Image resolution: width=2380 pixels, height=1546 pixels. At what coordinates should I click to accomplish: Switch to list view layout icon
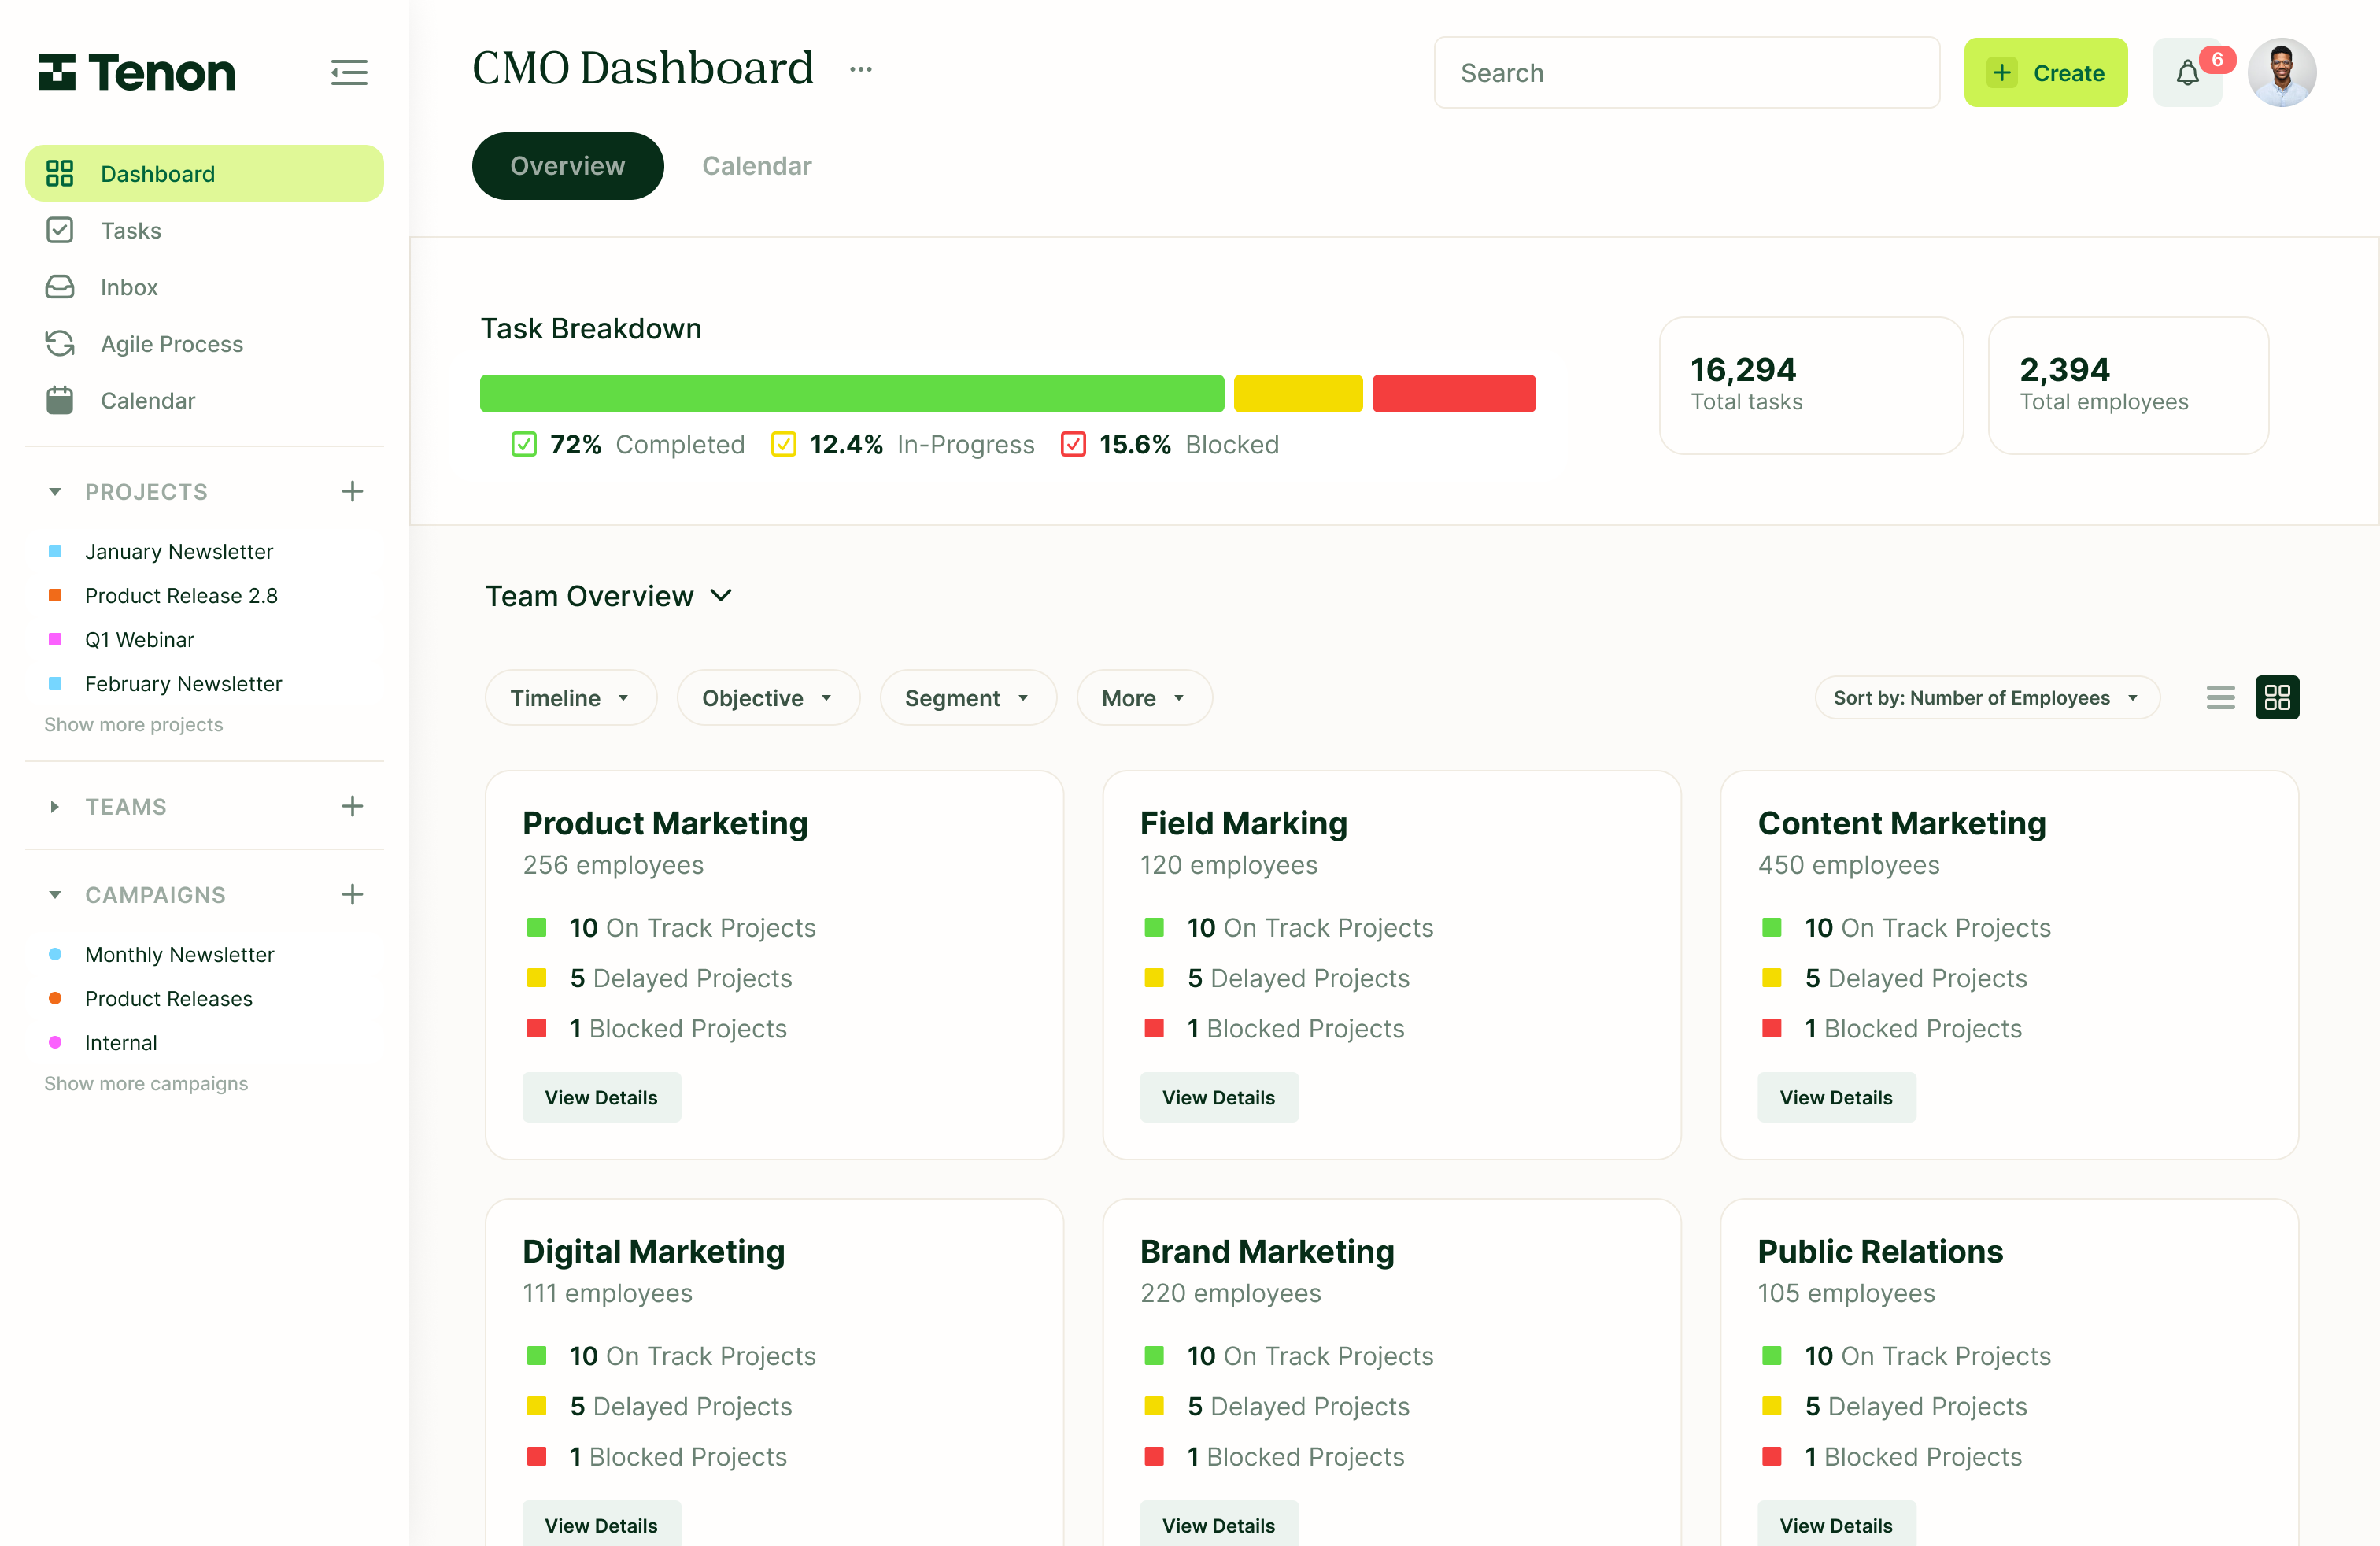[x=2220, y=697]
